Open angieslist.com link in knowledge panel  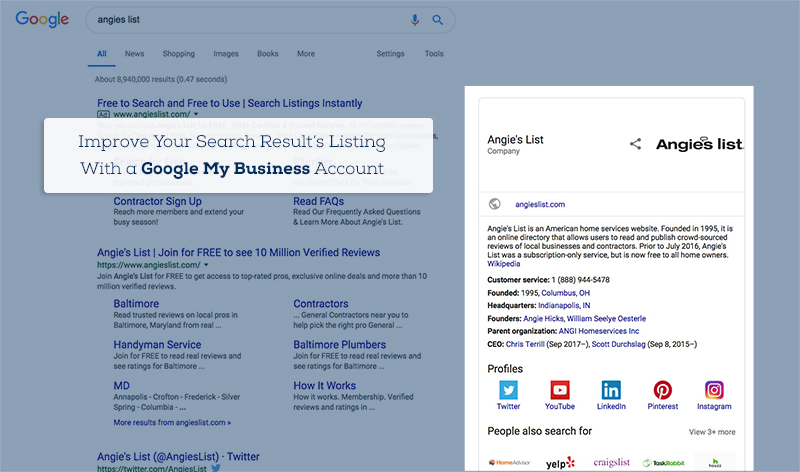[540, 204]
